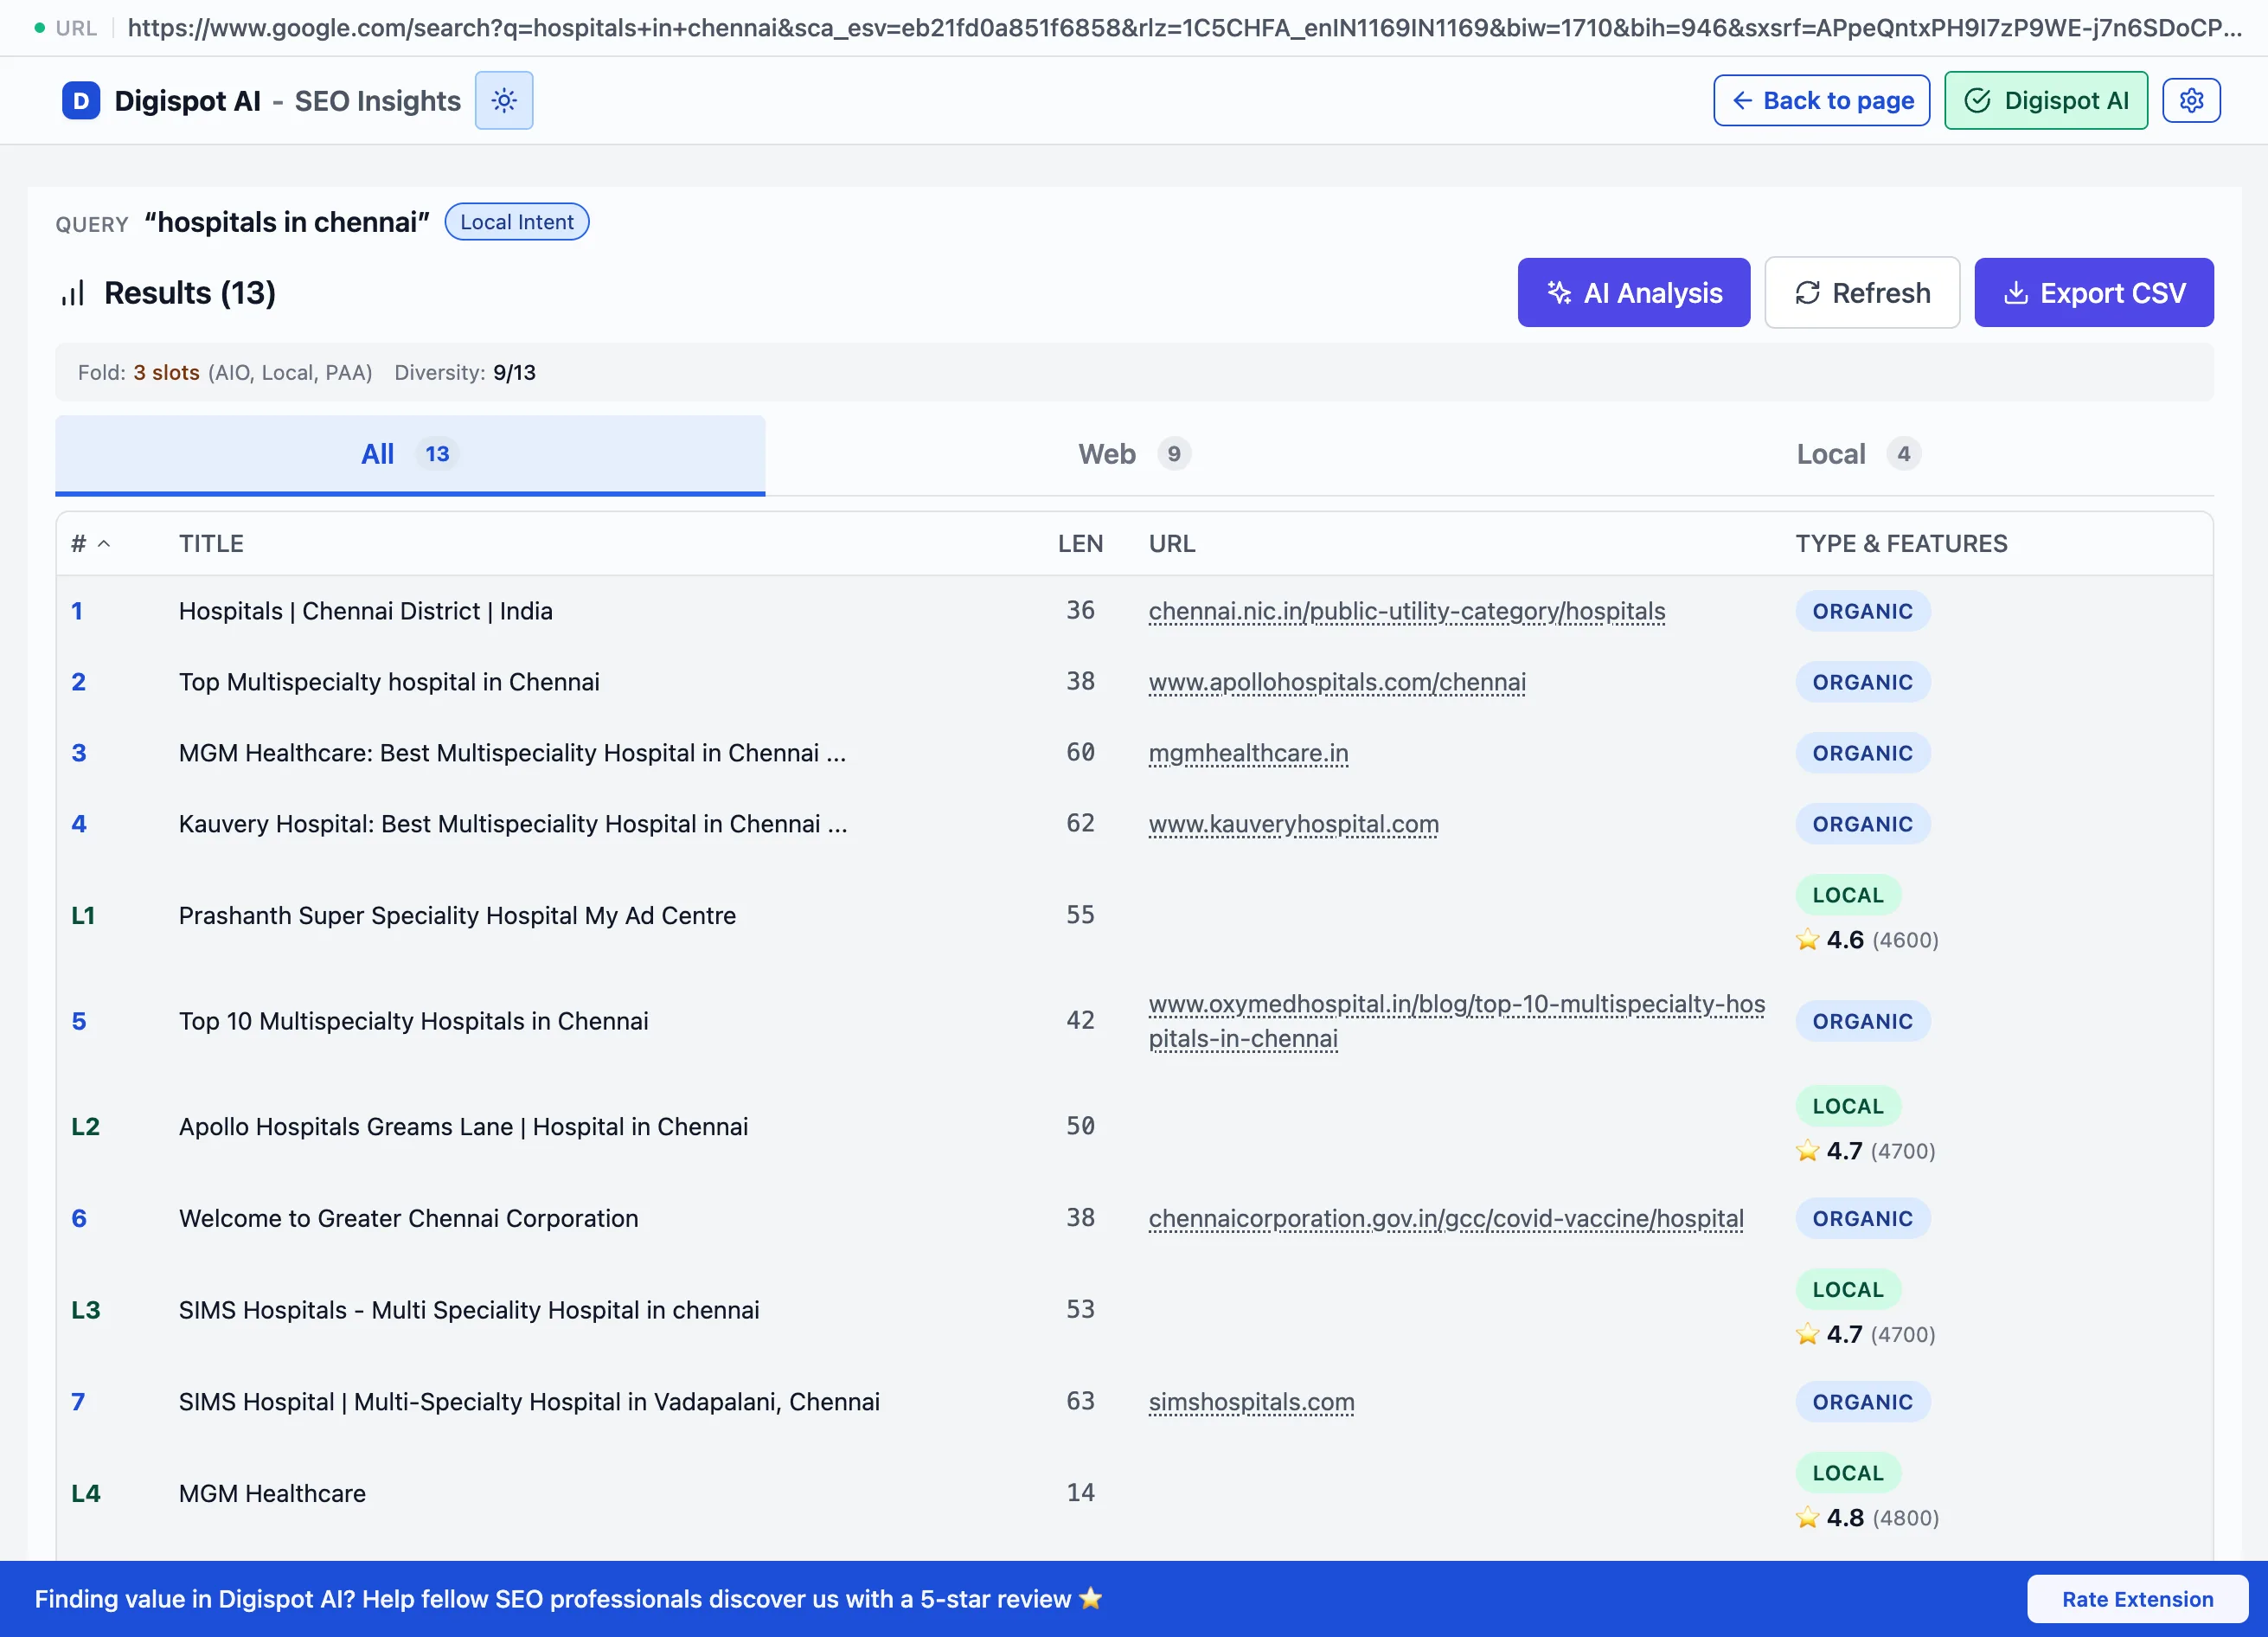Select title 'Top Multispecialty hospital in Chennai'
Image resolution: width=2268 pixels, height=1637 pixels.
(389, 682)
